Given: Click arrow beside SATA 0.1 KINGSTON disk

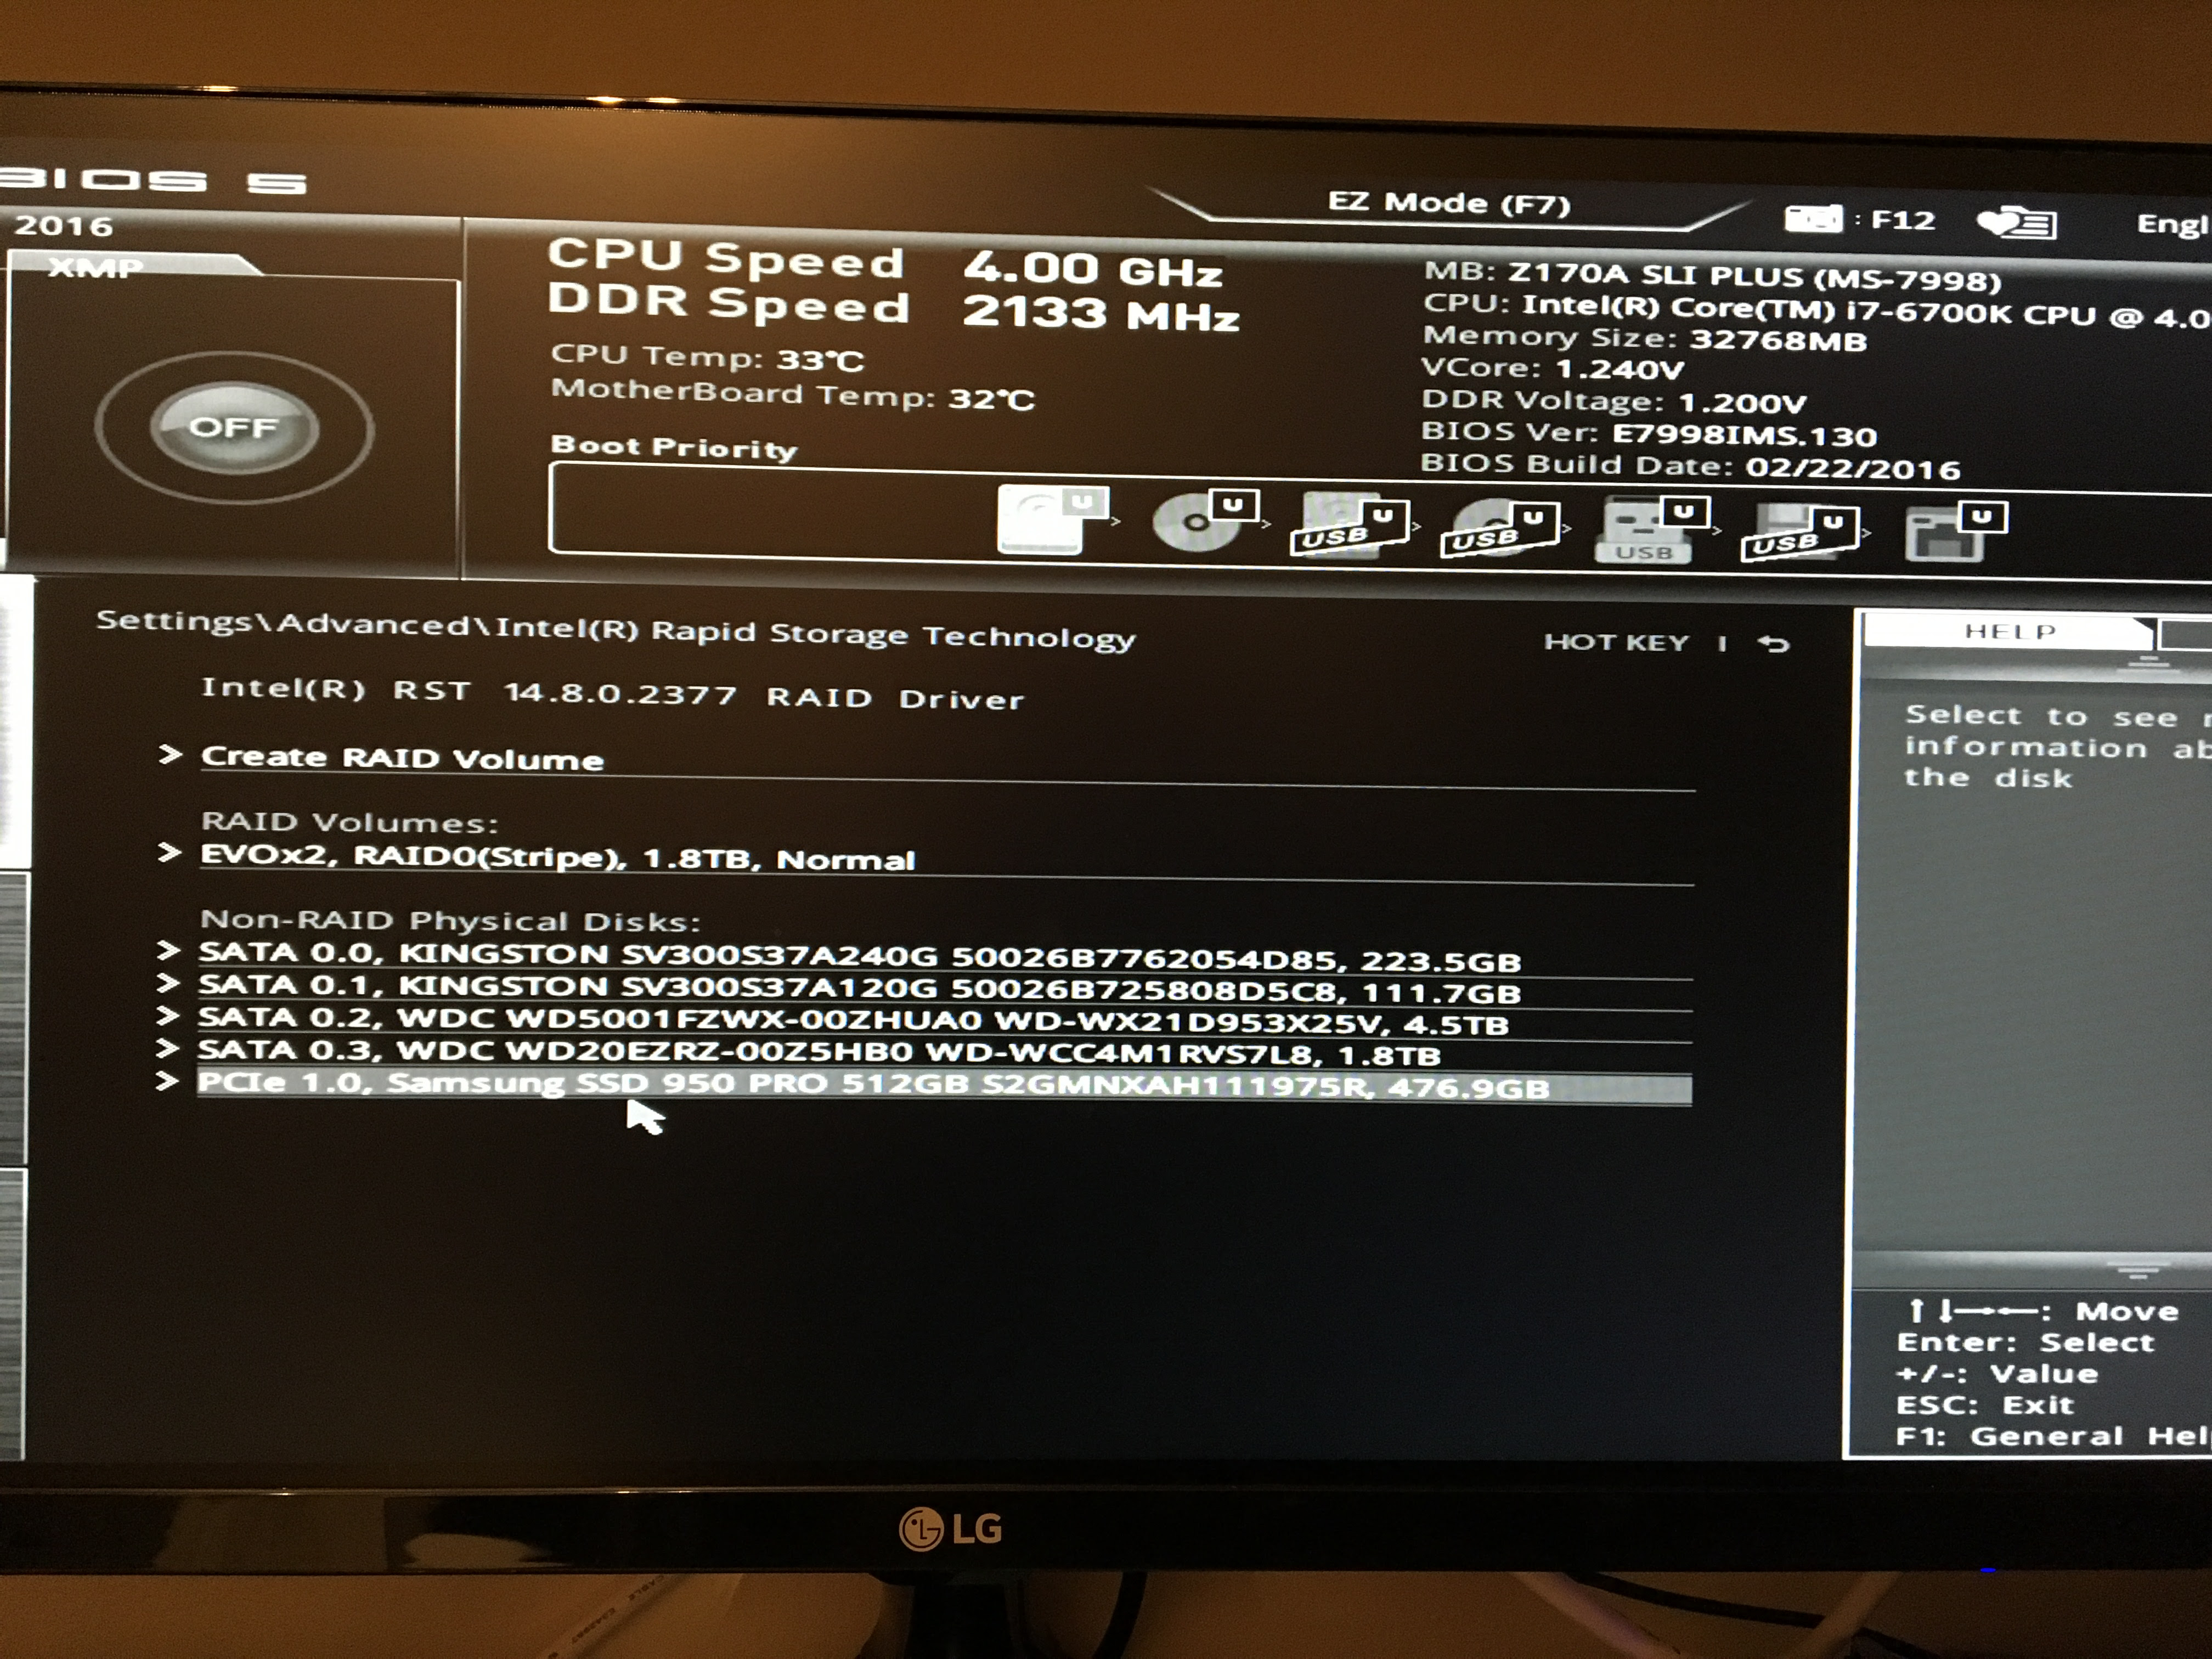Looking at the screenshot, I should [x=168, y=983].
